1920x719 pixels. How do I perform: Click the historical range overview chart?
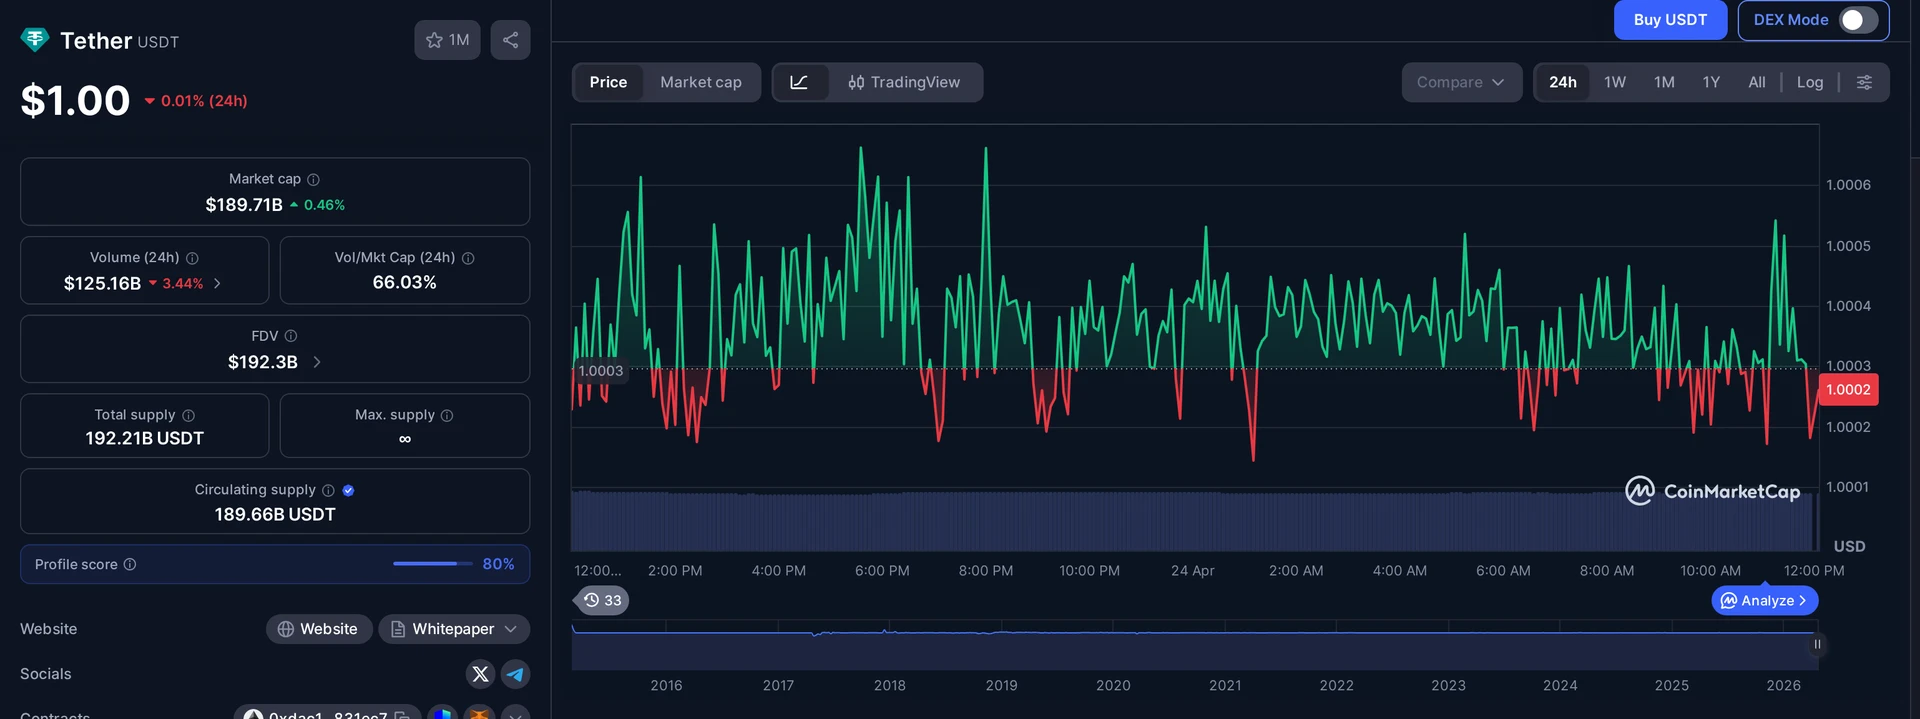[x=1193, y=645]
